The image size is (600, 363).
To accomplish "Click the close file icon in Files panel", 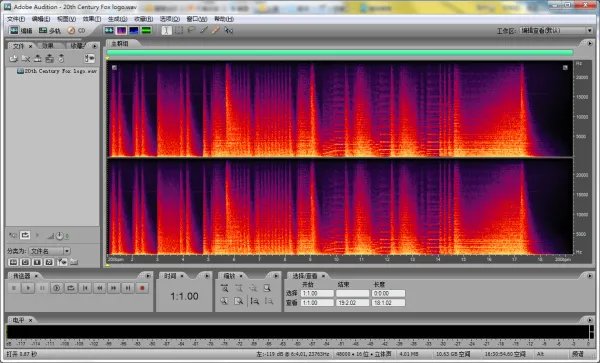I will click(26, 58).
